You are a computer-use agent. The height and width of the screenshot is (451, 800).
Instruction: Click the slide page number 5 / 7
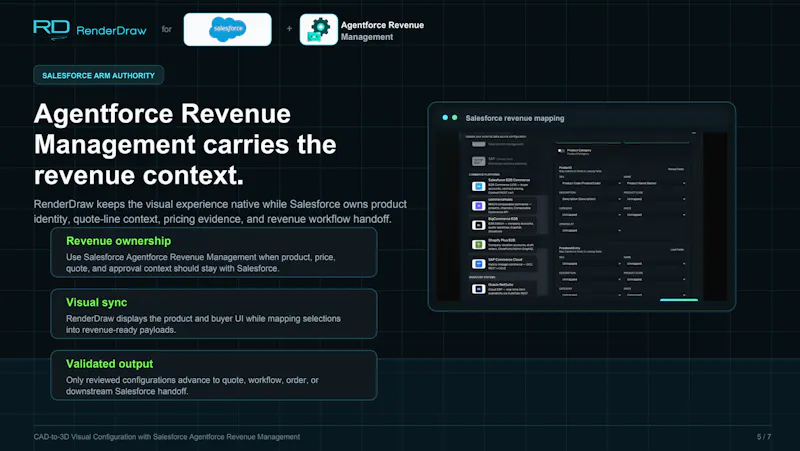pyautogui.click(x=764, y=437)
